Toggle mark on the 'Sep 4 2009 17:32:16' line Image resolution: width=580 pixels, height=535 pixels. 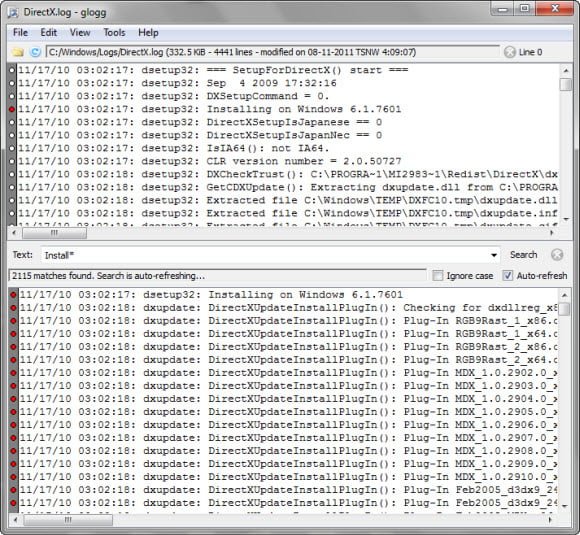[12, 83]
